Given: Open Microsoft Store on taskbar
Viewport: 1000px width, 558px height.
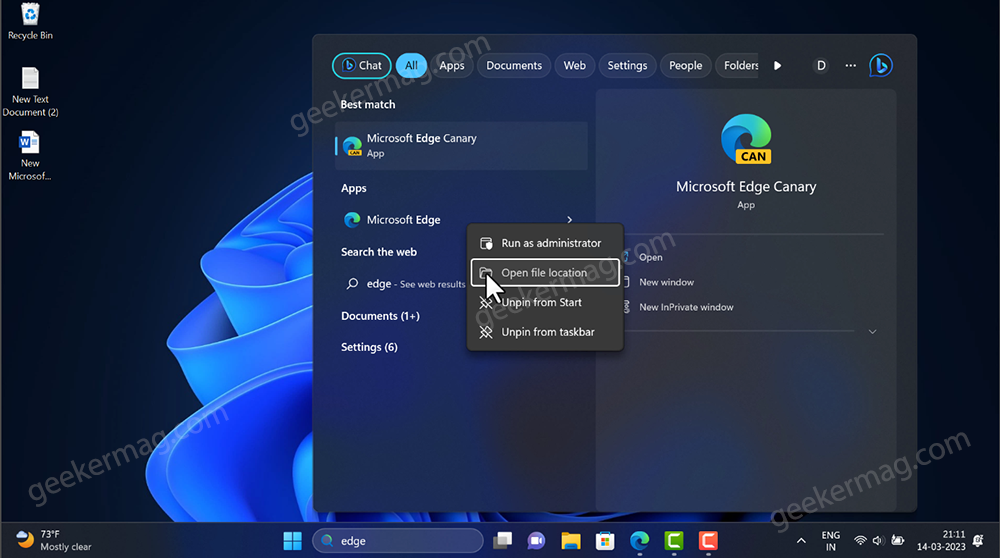Looking at the screenshot, I should 605,541.
